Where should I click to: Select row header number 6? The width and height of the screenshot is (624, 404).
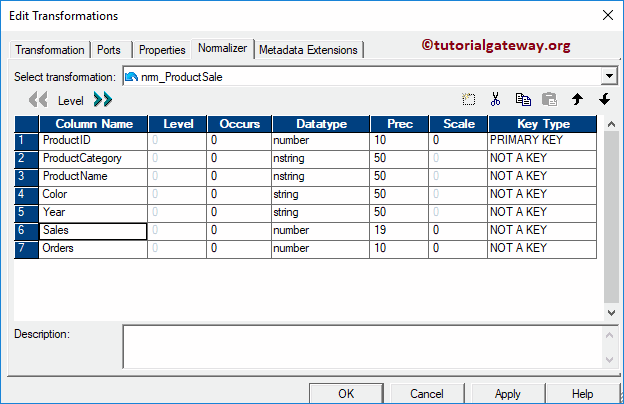(26, 231)
